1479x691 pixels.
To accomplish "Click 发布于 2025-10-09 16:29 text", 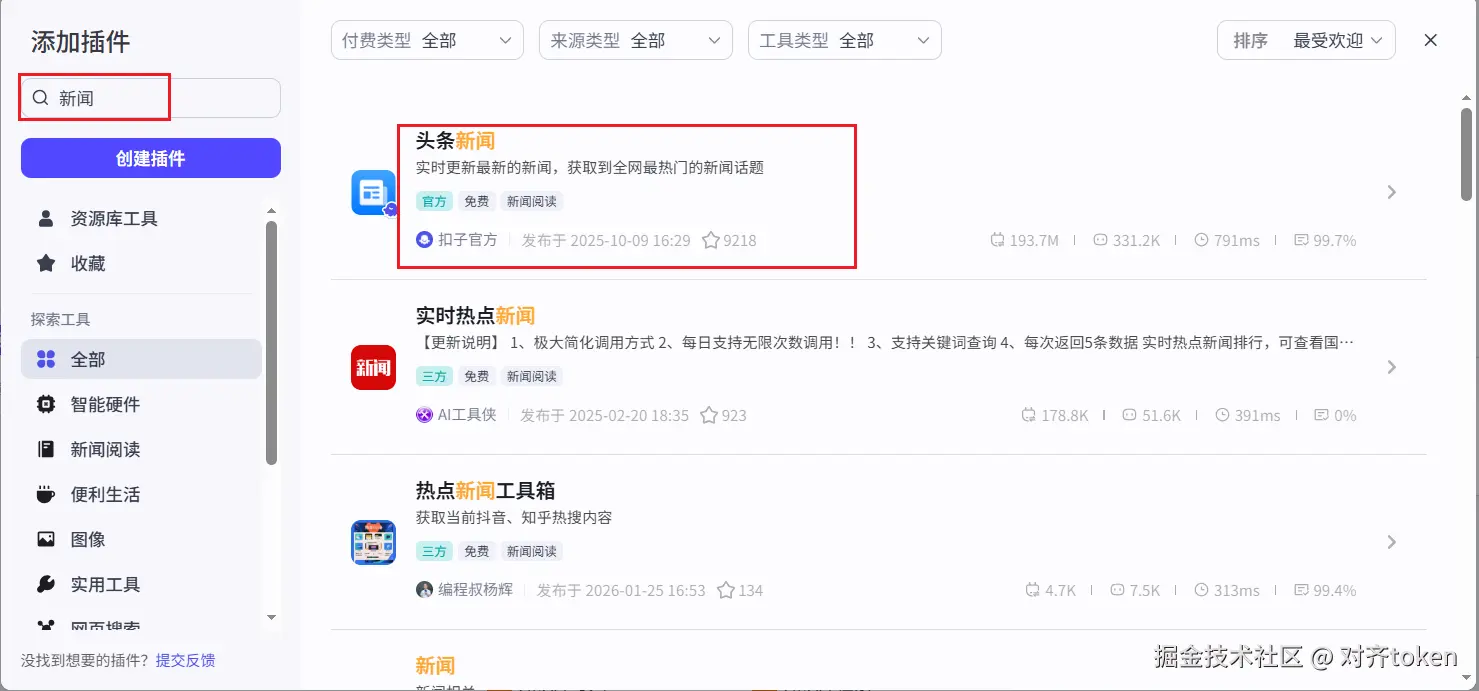I will (x=606, y=240).
